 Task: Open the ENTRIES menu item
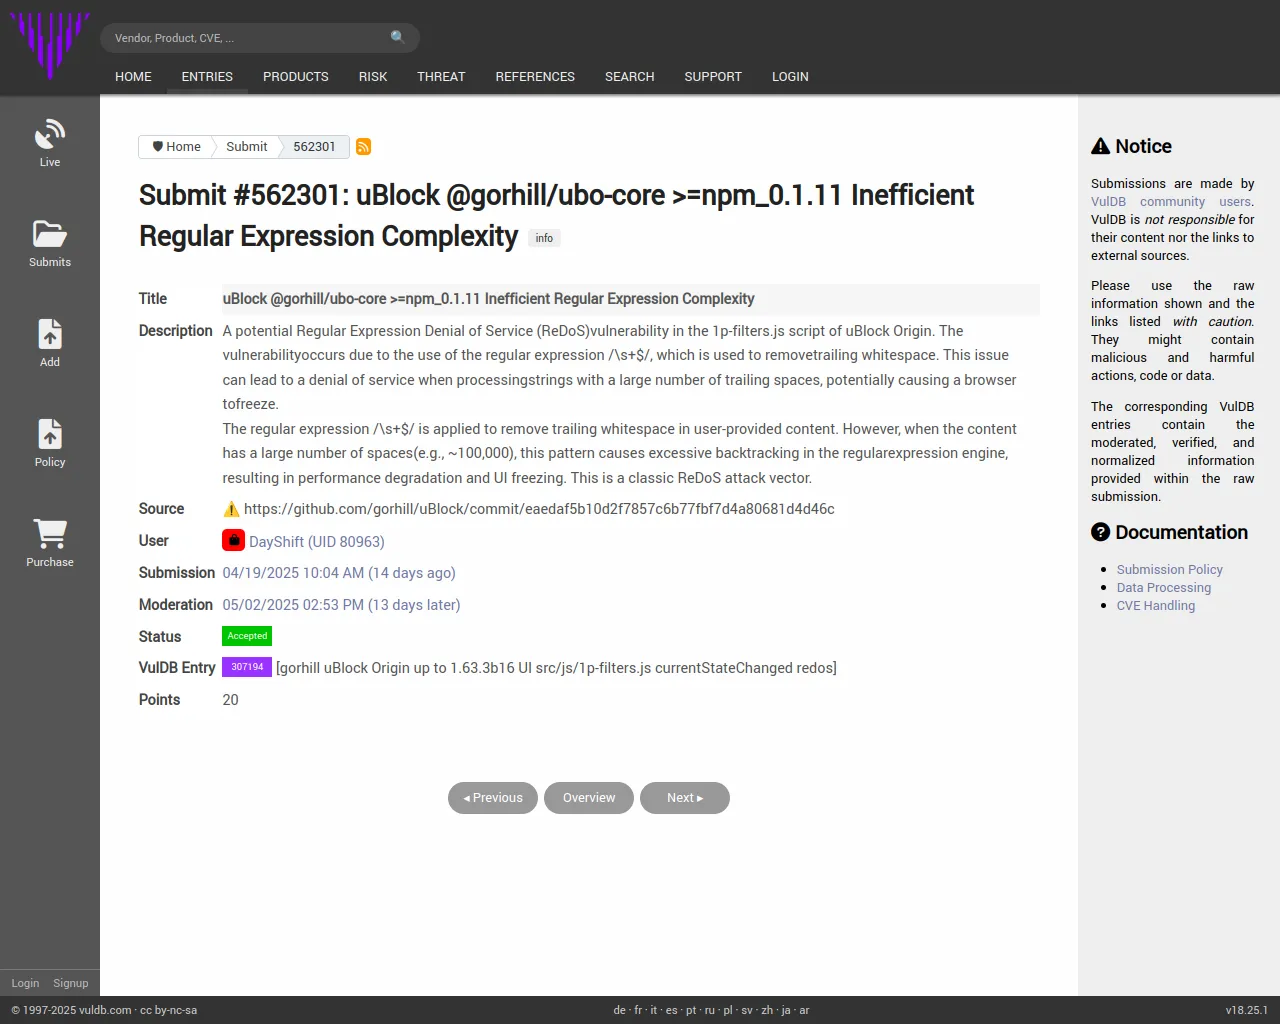click(x=207, y=77)
